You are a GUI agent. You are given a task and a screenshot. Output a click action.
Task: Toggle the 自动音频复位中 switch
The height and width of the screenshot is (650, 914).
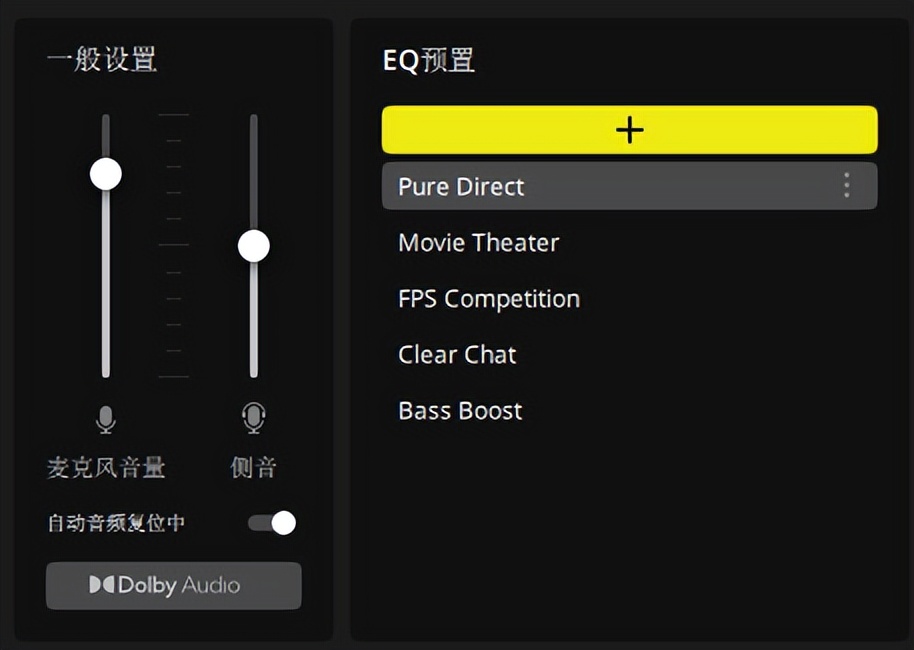pos(272,523)
